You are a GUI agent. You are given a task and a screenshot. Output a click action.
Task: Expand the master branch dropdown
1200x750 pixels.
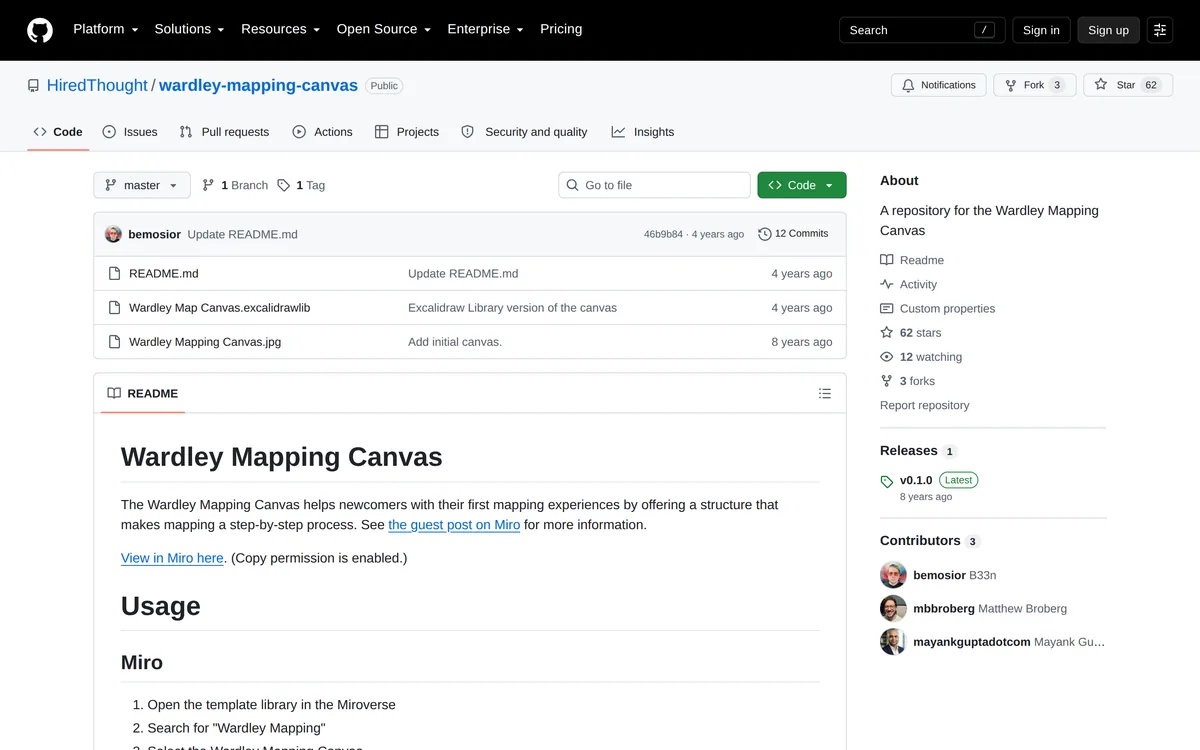[x=142, y=185]
